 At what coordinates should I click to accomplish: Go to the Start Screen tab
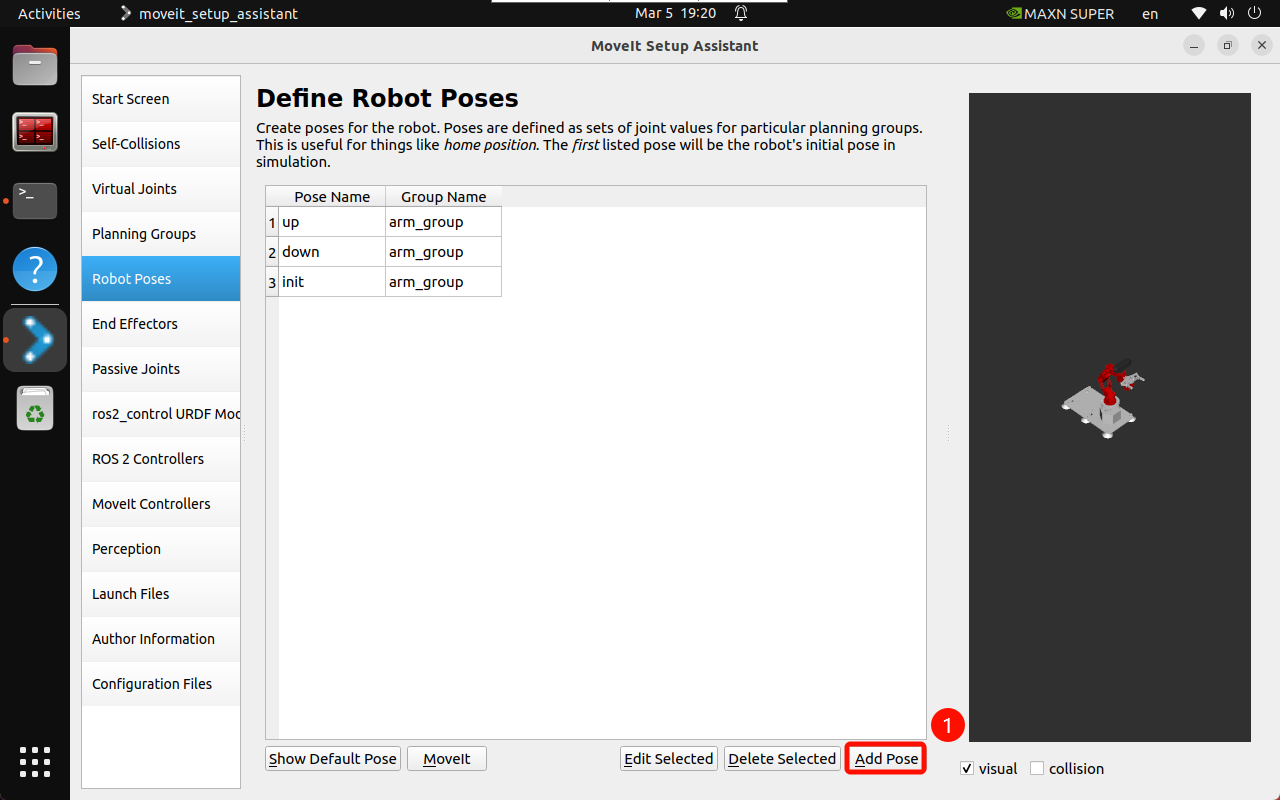coord(161,99)
